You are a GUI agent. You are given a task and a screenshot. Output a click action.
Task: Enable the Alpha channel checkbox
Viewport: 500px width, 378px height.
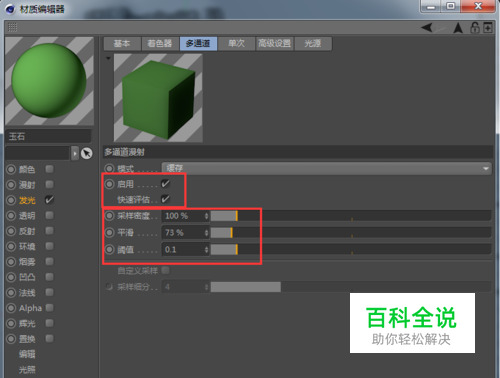49,308
